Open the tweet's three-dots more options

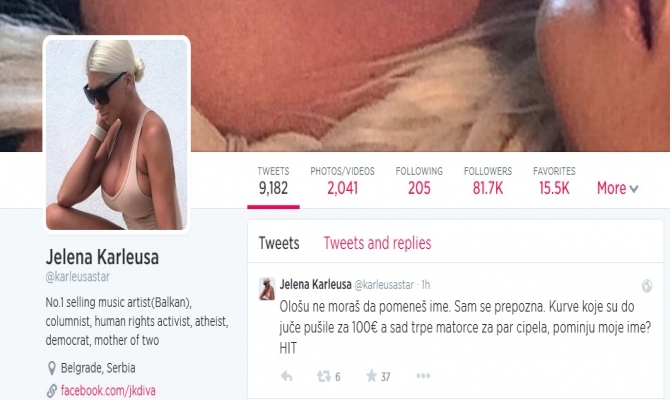(x=423, y=376)
